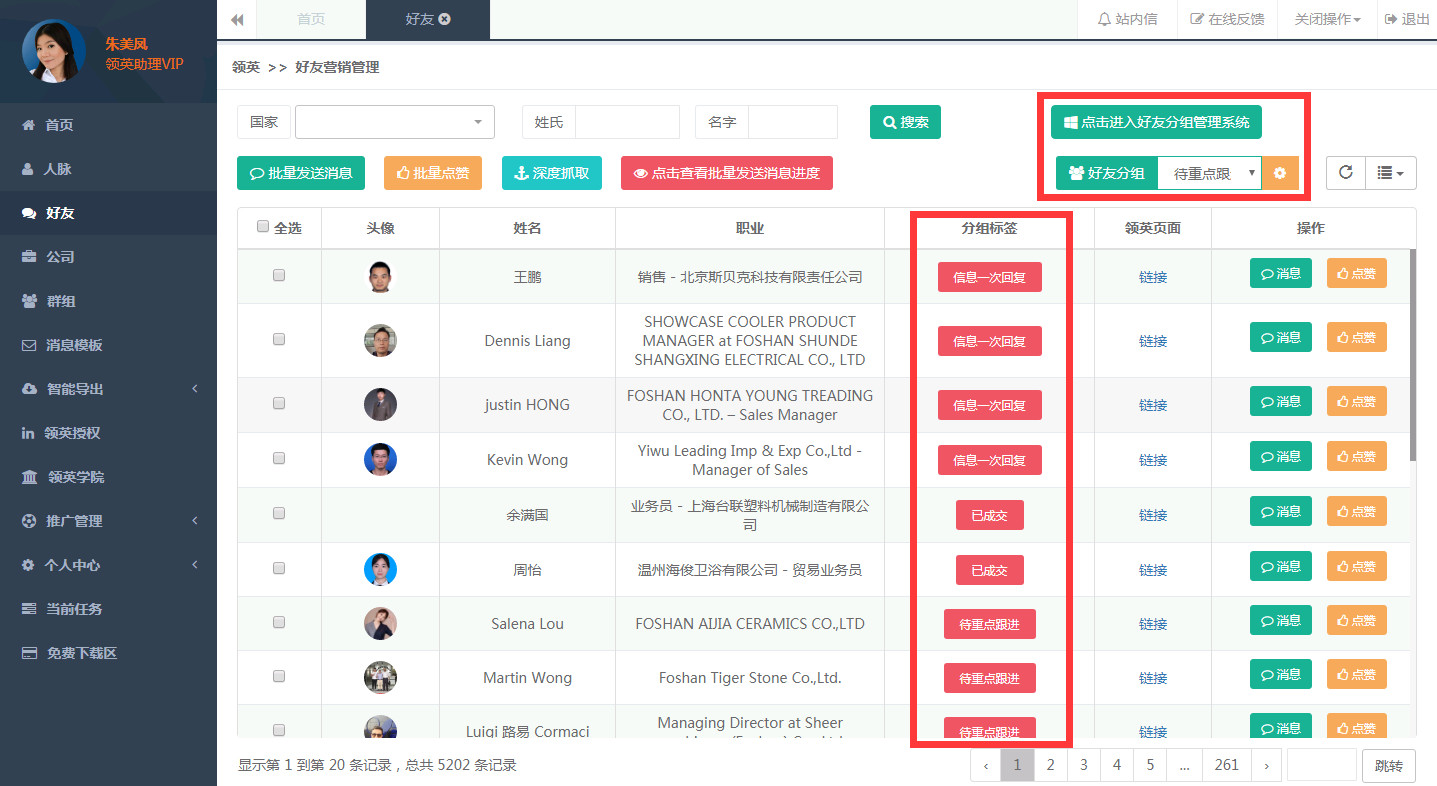Check the box for Dennis Liang's row
The width and height of the screenshot is (1437, 786).
tap(279, 339)
